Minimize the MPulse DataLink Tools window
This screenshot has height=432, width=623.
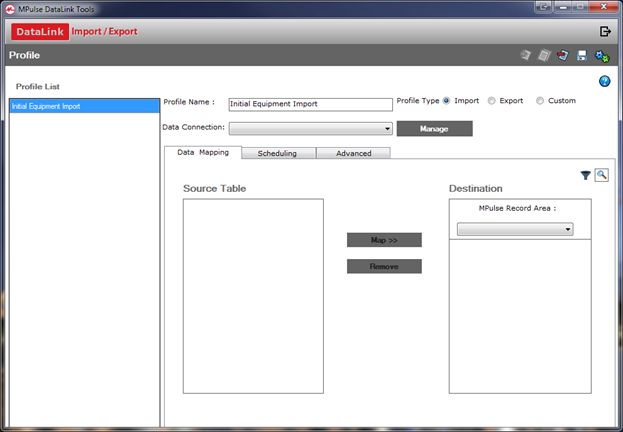click(x=562, y=6)
